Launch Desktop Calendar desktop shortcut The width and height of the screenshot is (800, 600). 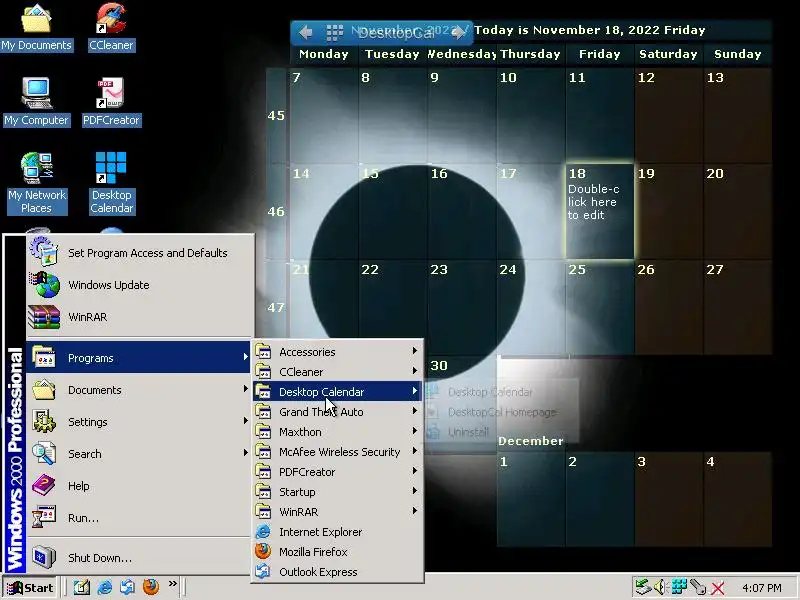click(111, 183)
